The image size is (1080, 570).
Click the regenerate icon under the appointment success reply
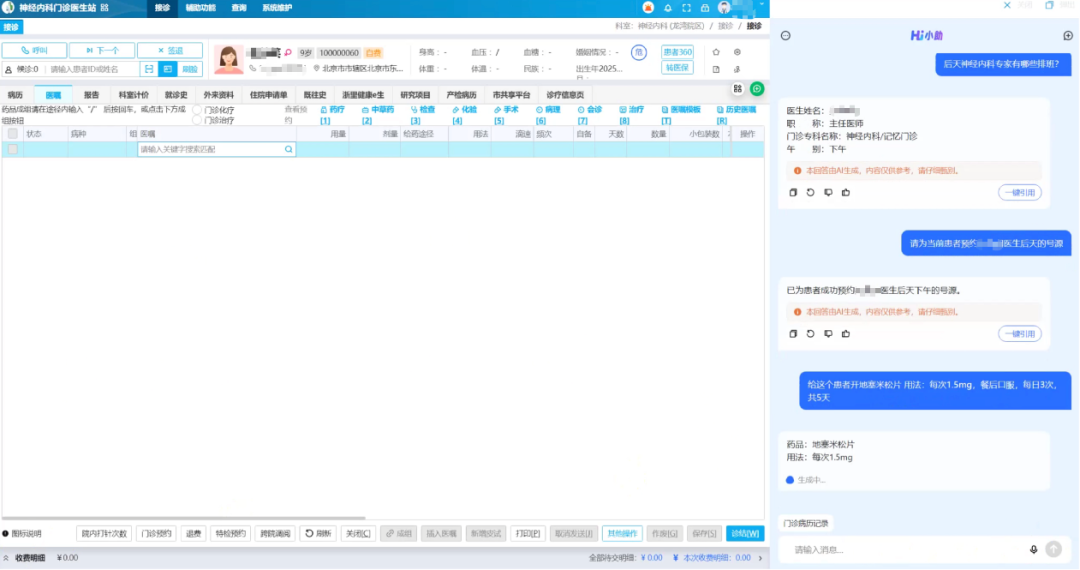pos(809,333)
